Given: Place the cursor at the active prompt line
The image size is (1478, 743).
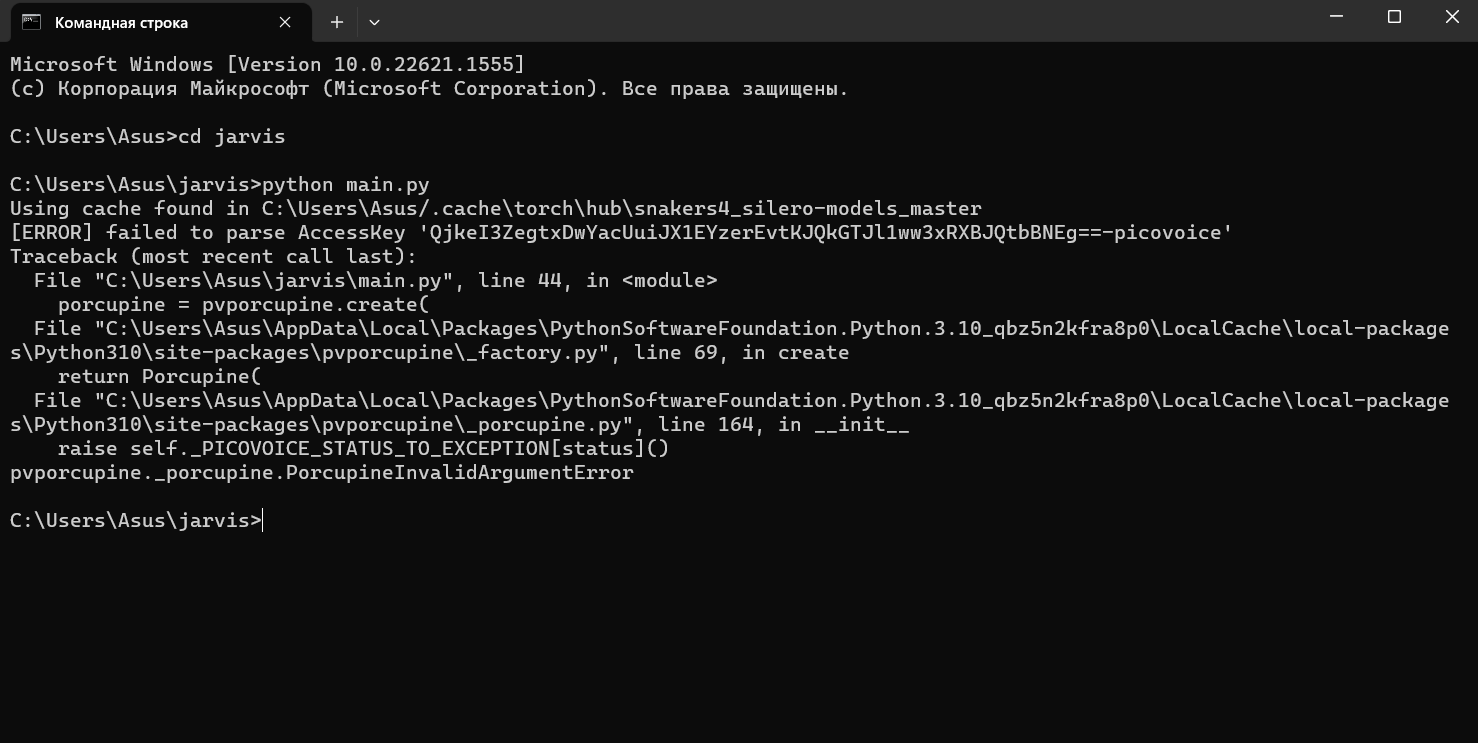Looking at the screenshot, I should click(x=260, y=520).
